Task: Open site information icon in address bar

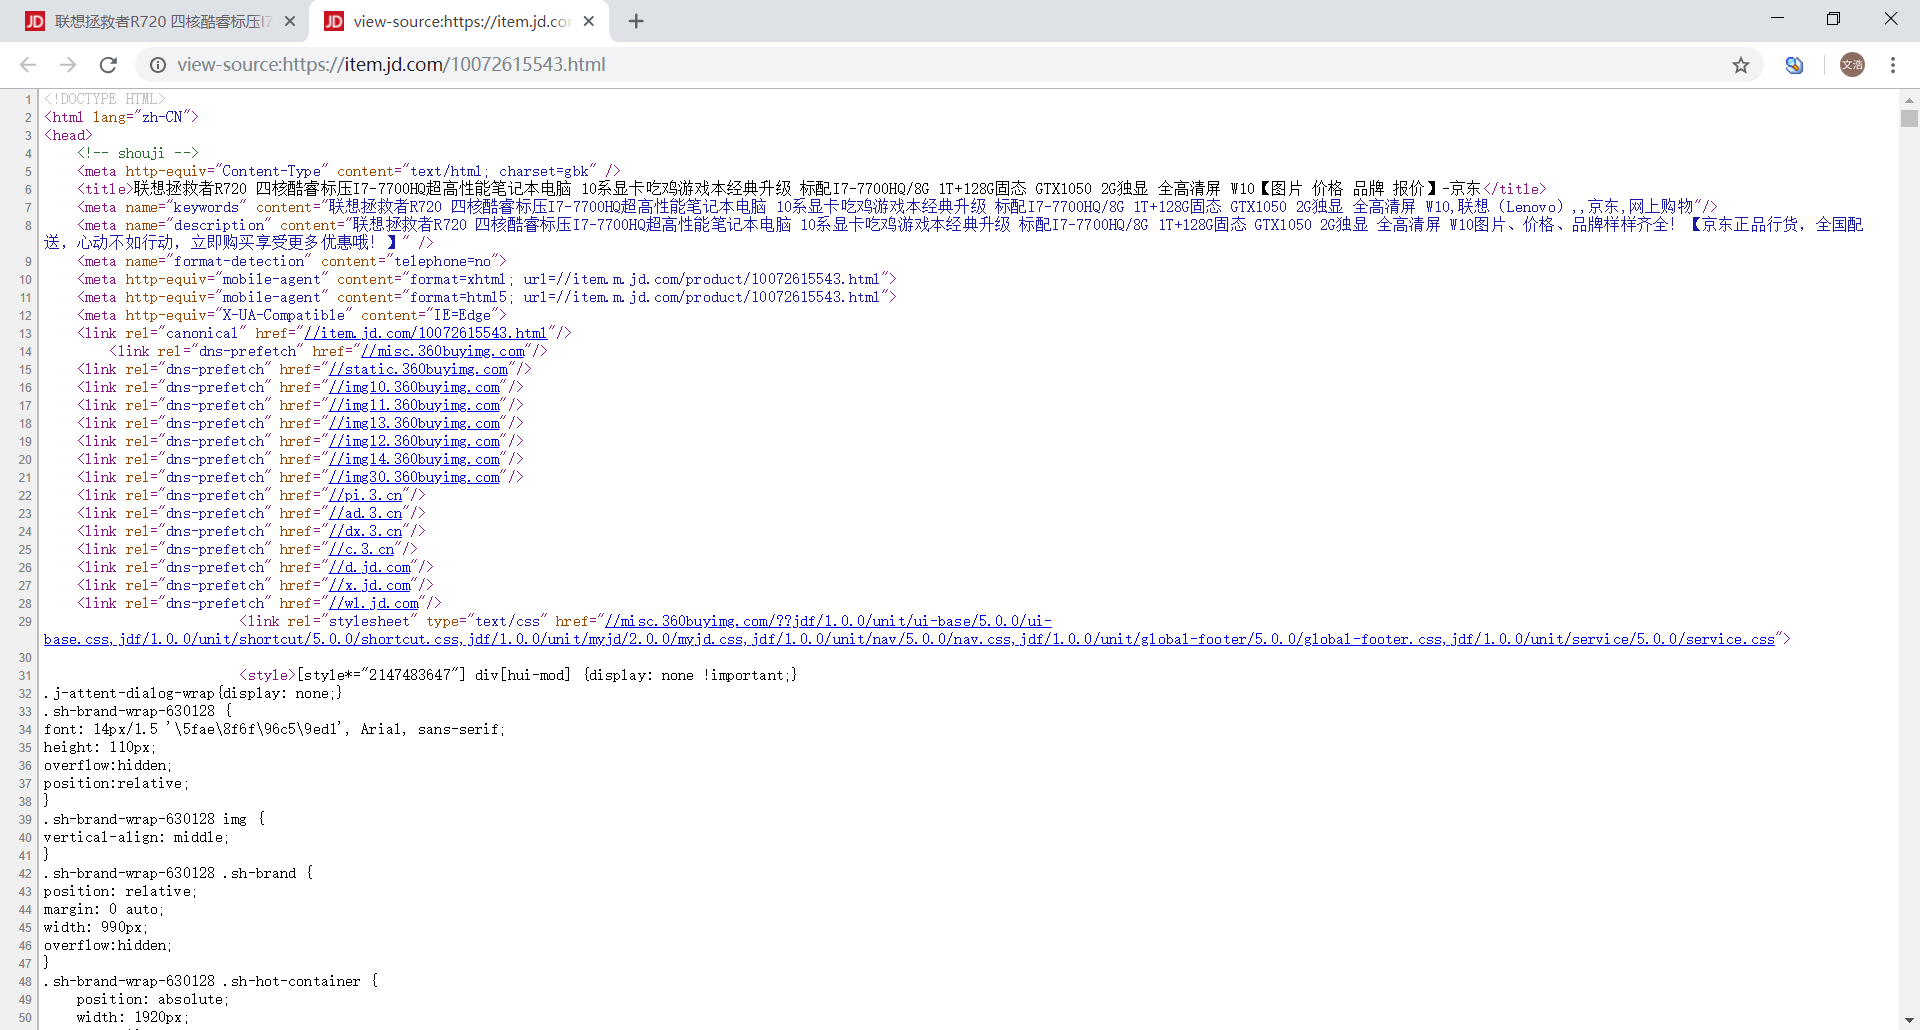Action: pyautogui.click(x=158, y=65)
